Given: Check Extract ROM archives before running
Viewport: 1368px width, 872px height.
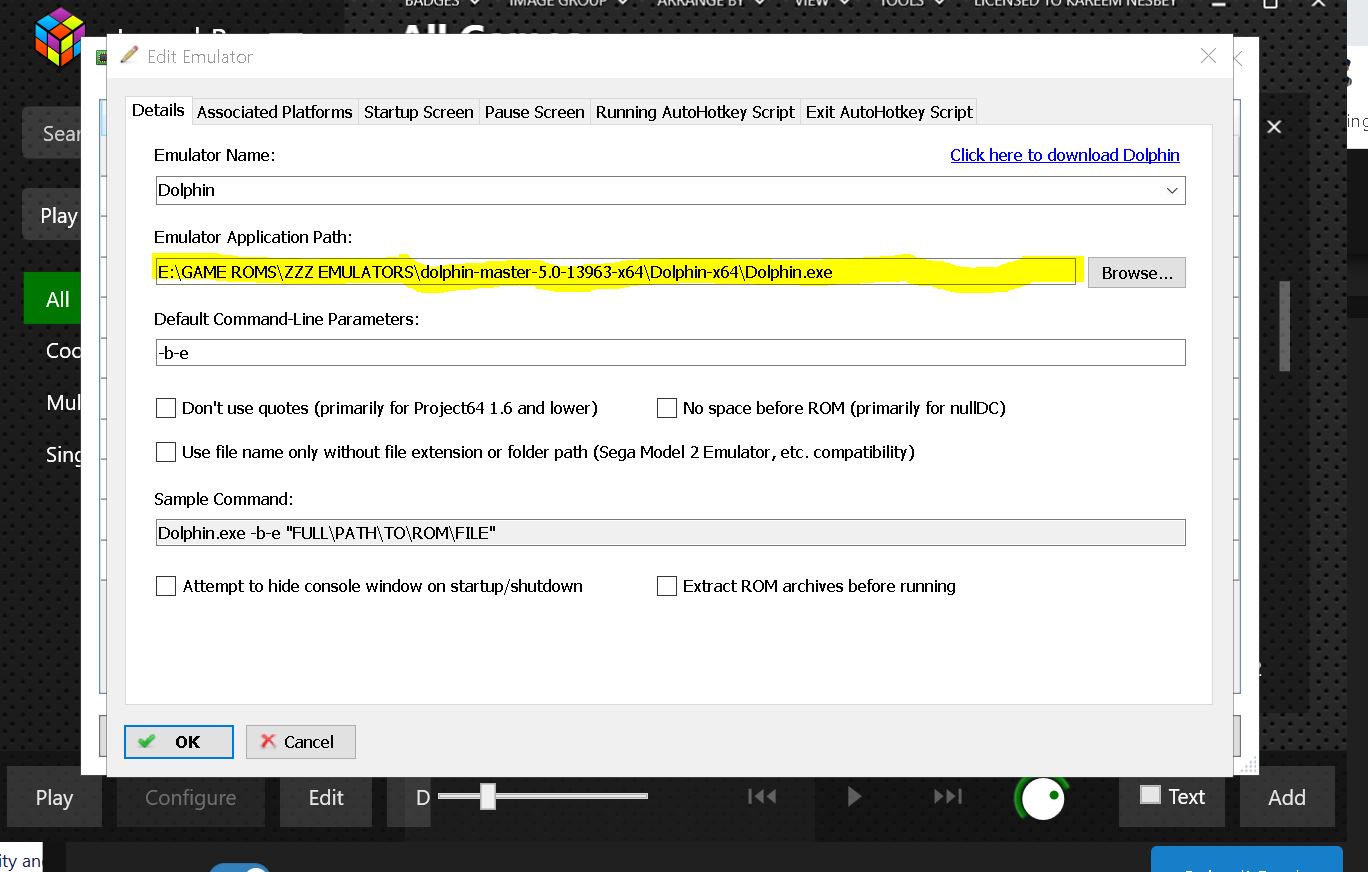Looking at the screenshot, I should pos(667,586).
